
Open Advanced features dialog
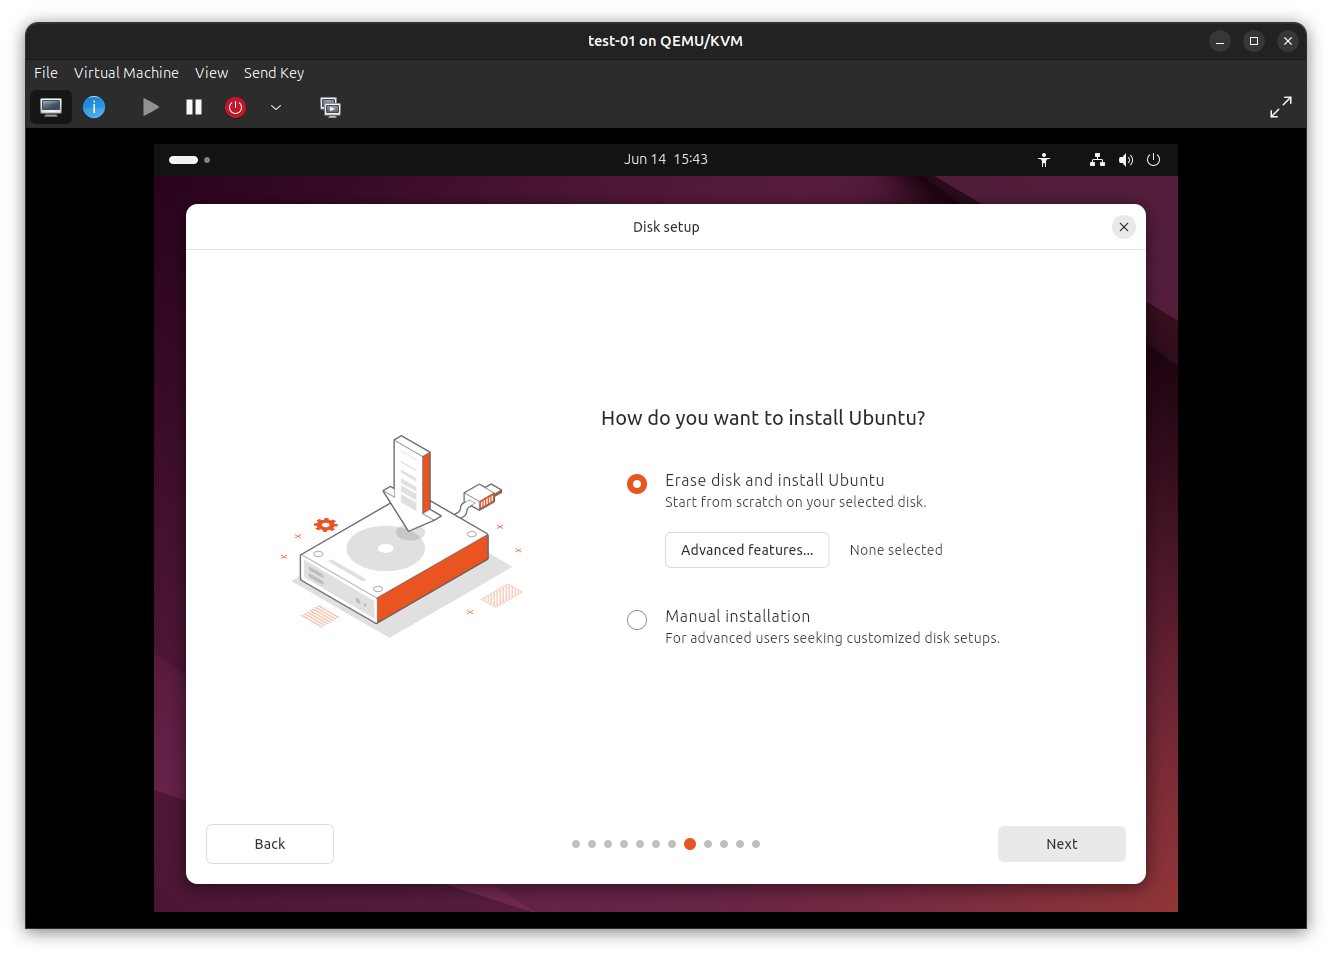point(747,550)
